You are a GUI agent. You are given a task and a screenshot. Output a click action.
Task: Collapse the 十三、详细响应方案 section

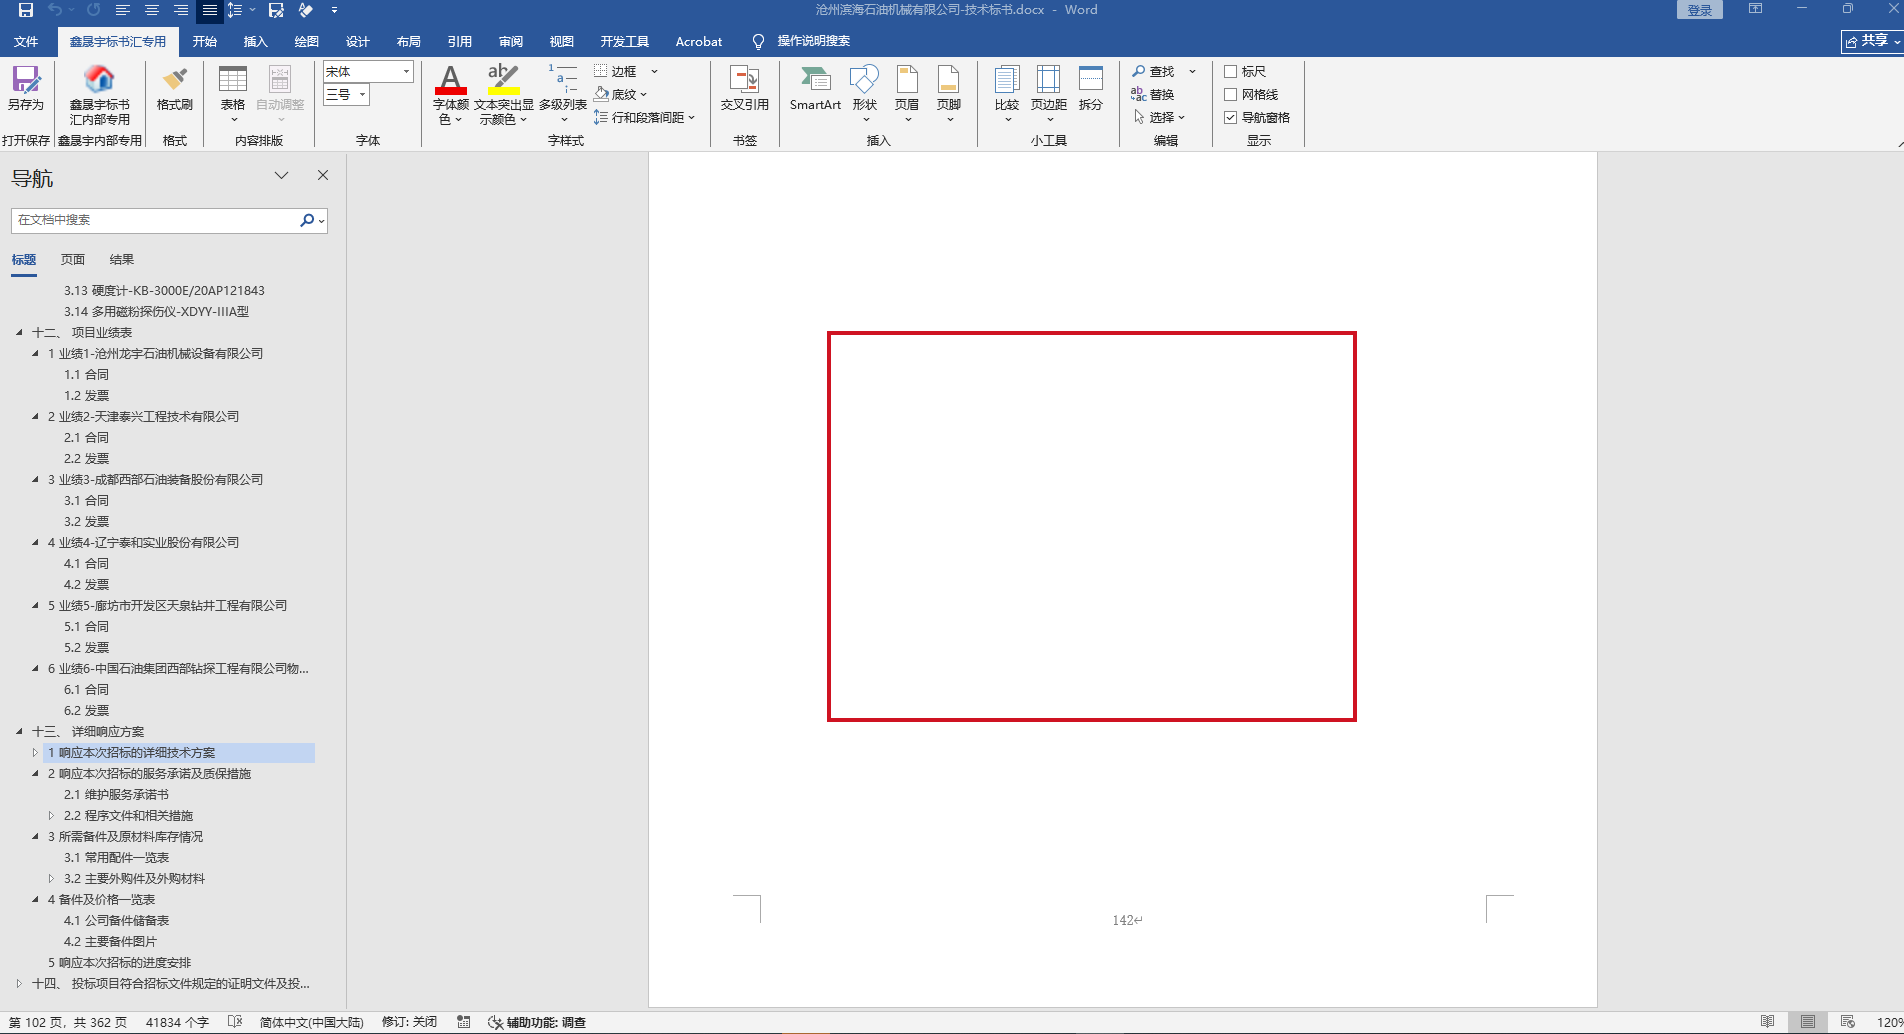point(19,731)
